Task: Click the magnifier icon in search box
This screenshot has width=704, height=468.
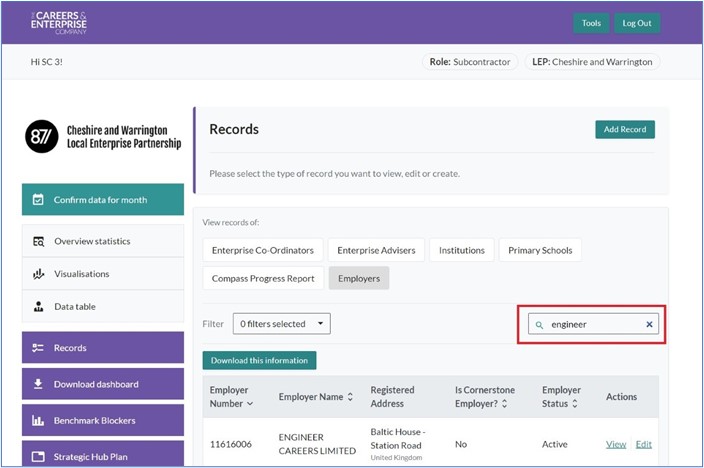Action: click(x=540, y=325)
